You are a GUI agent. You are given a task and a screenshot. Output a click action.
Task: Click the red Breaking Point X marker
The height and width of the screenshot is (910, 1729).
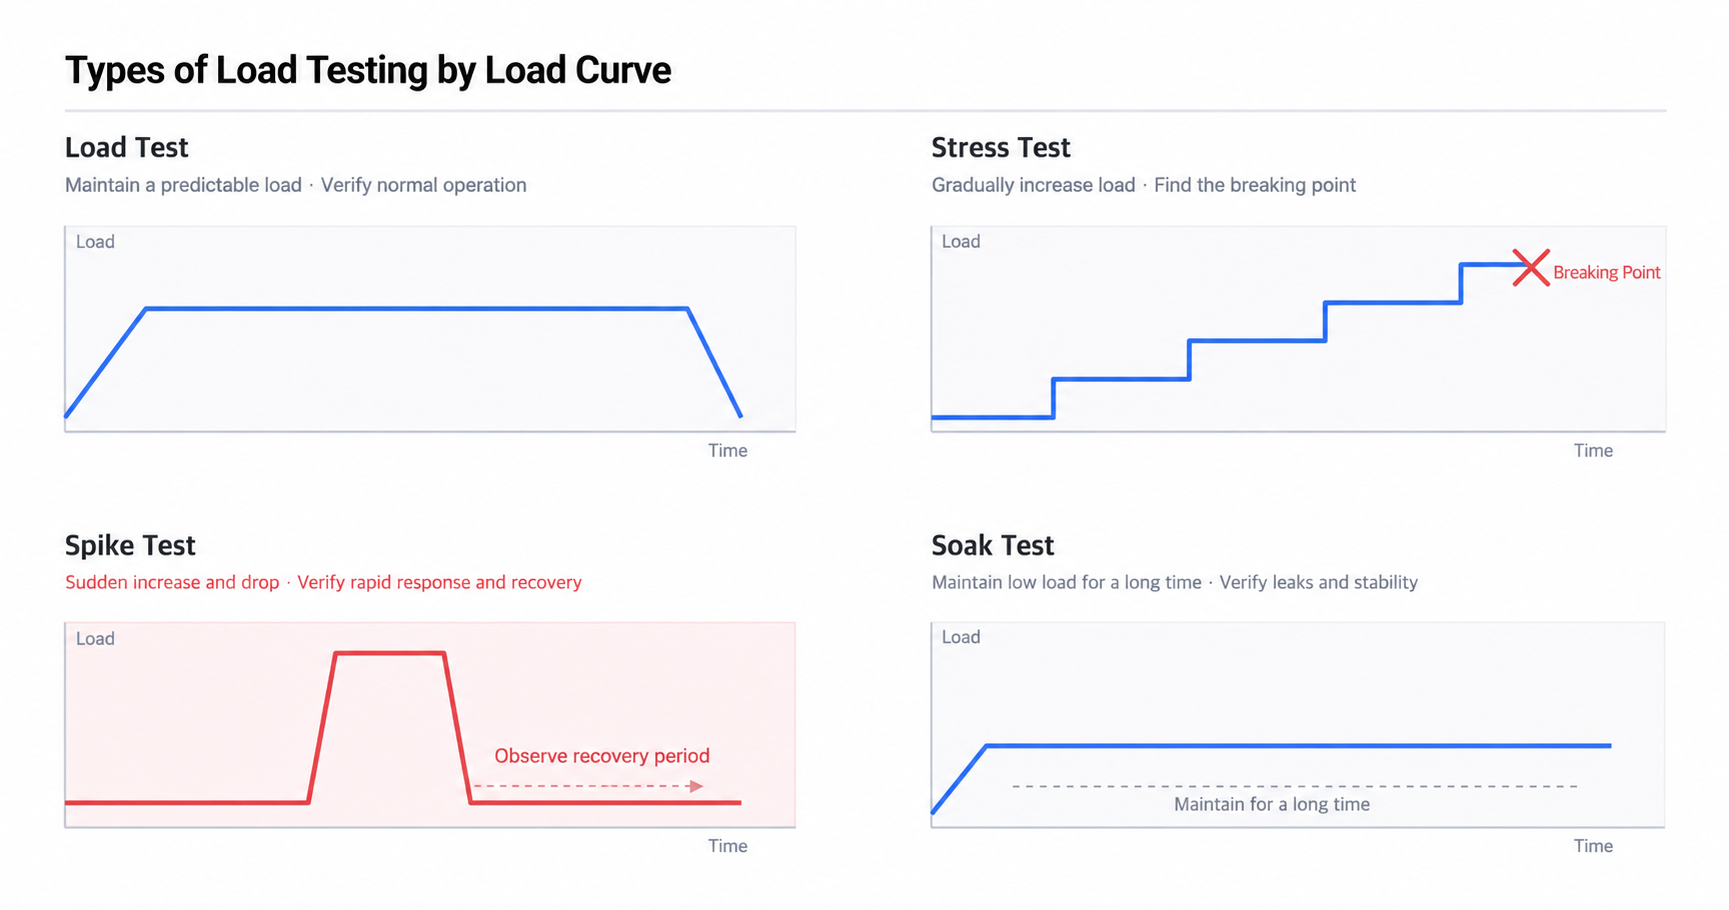[1530, 268]
